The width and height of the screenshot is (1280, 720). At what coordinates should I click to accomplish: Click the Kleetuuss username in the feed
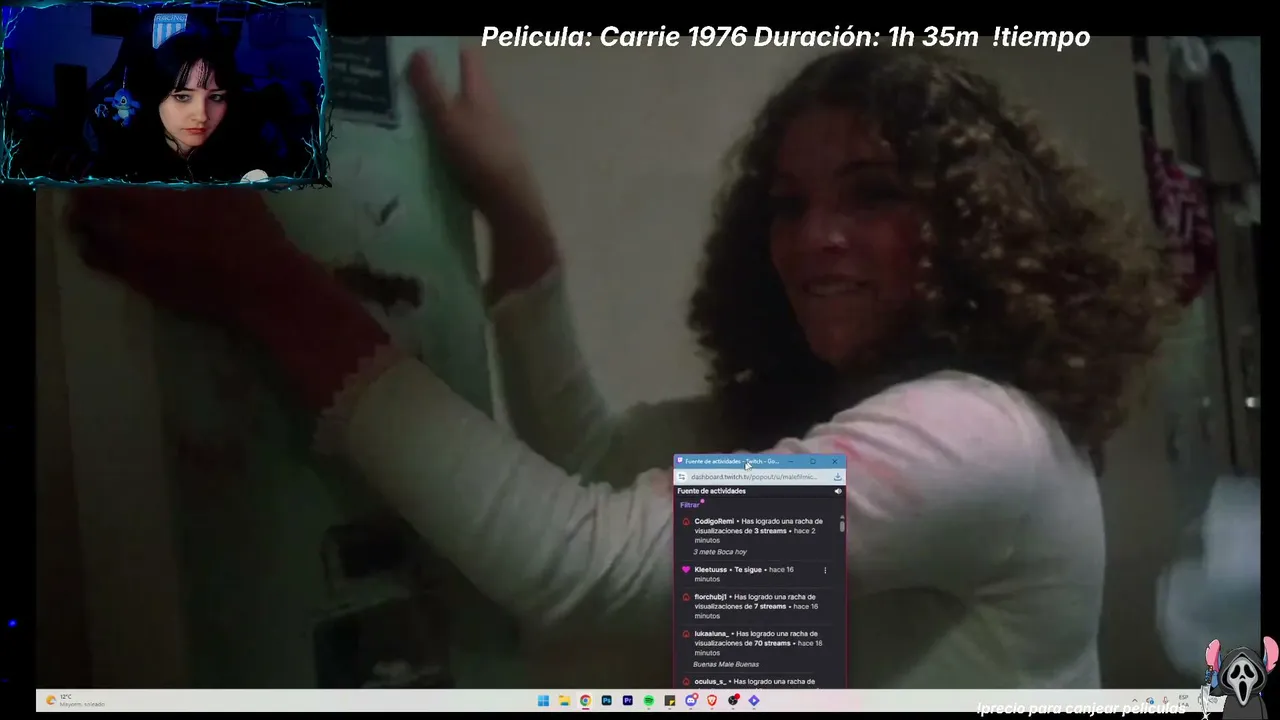click(x=712, y=570)
